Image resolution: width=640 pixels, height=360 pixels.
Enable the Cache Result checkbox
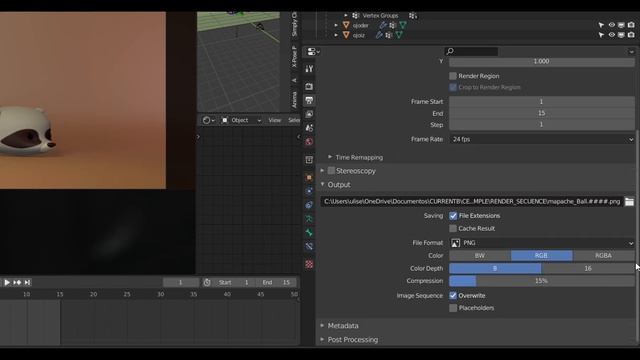(x=453, y=228)
